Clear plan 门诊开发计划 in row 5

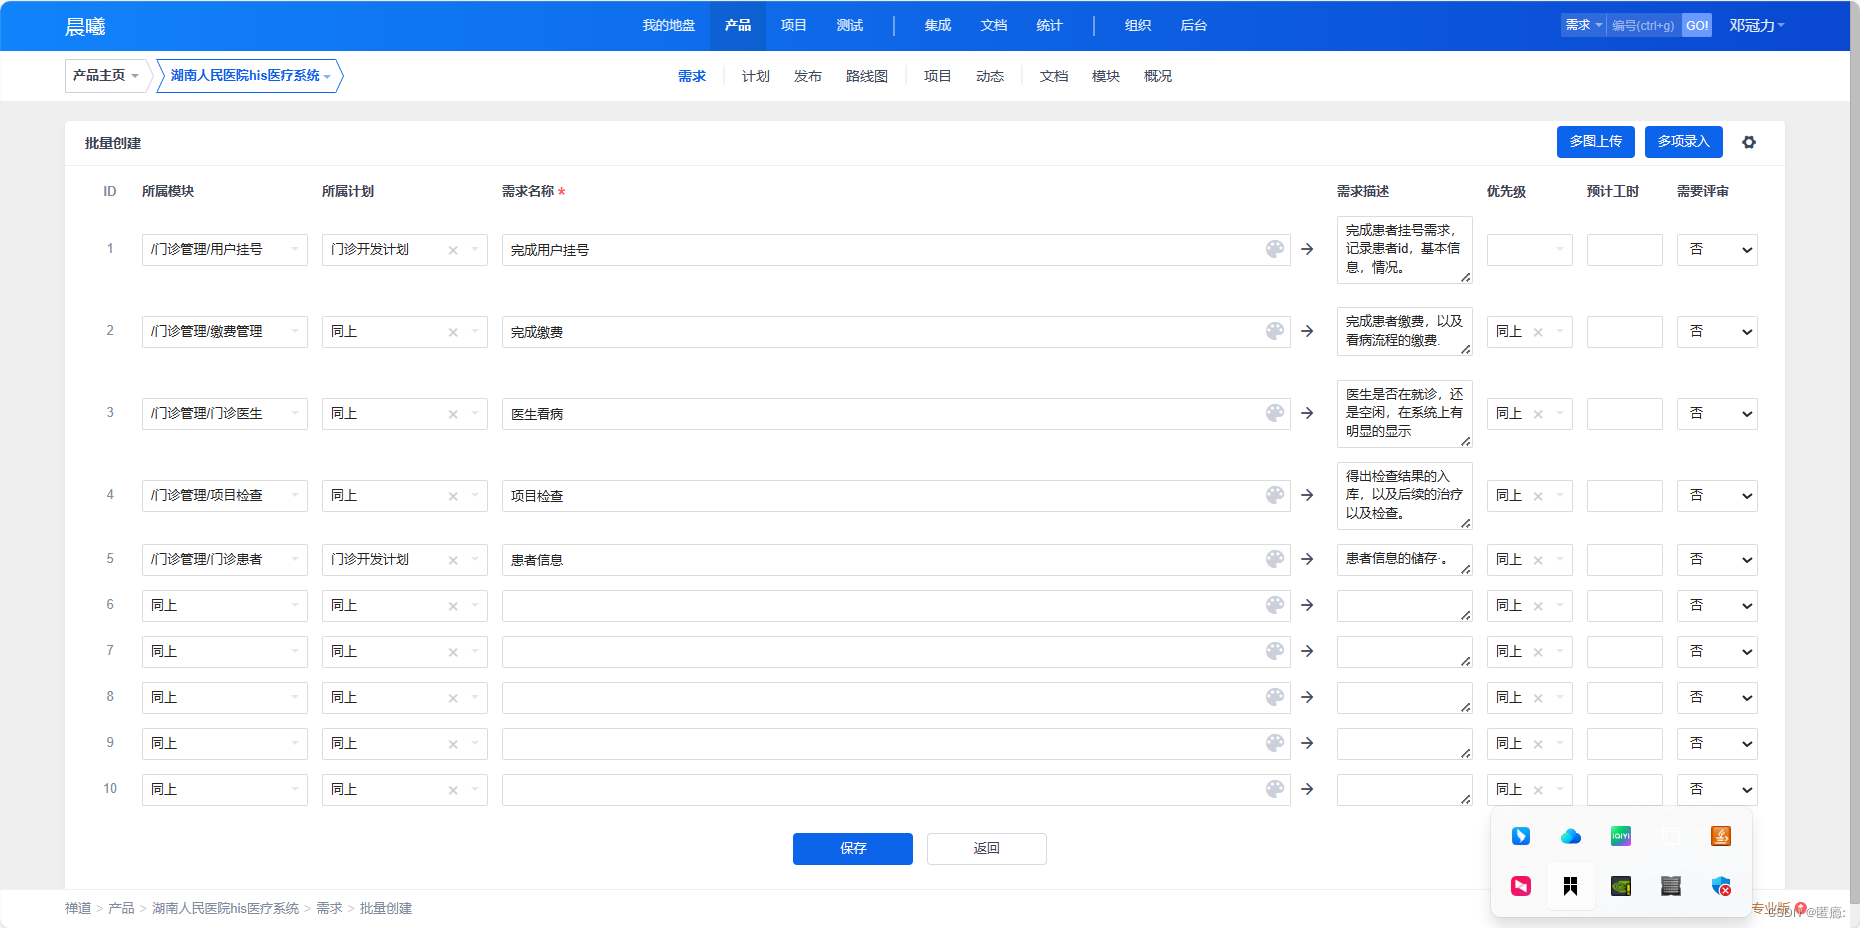(x=453, y=560)
